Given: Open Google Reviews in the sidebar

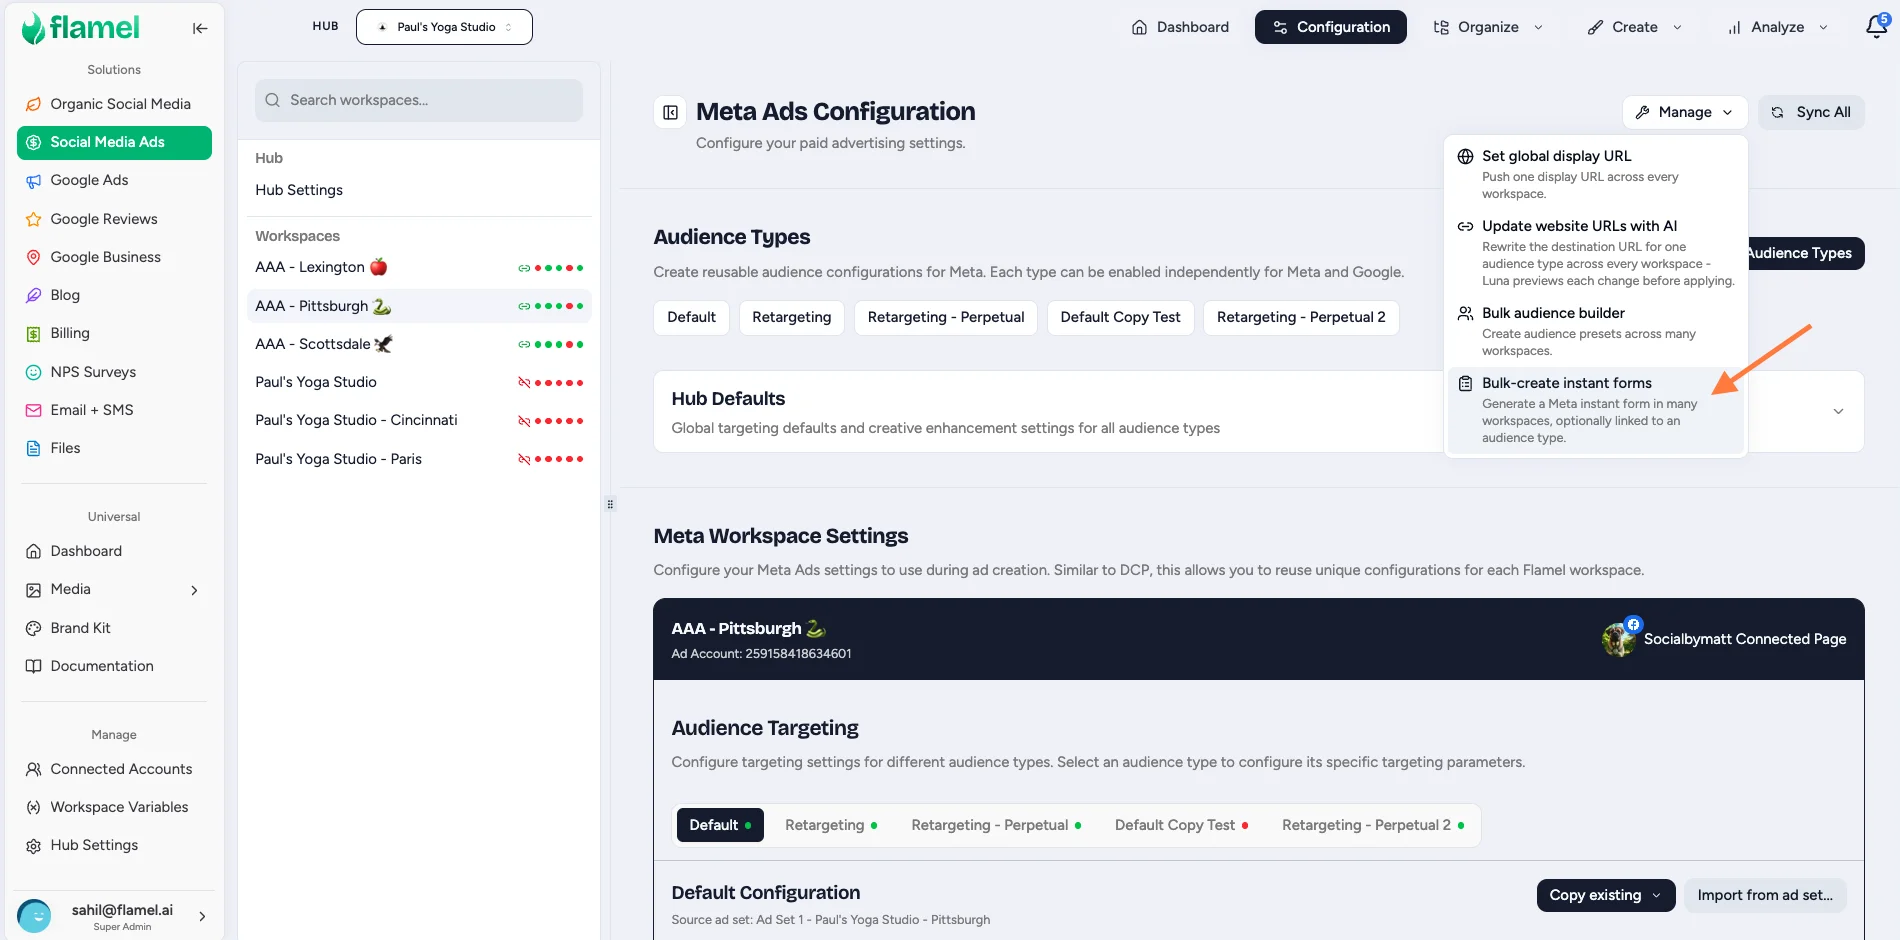Looking at the screenshot, I should (x=114, y=219).
